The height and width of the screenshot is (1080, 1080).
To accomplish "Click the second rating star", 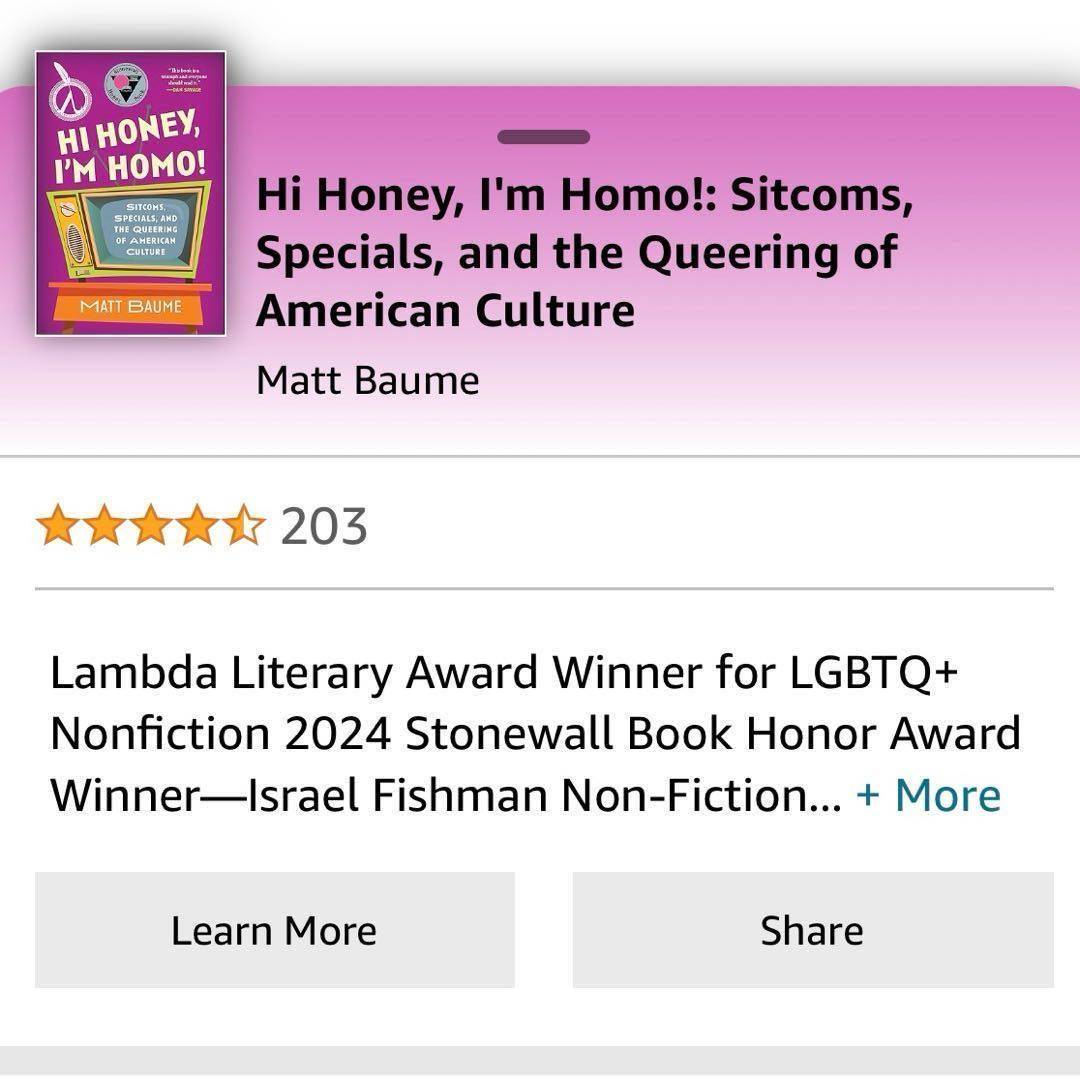I will (x=104, y=526).
